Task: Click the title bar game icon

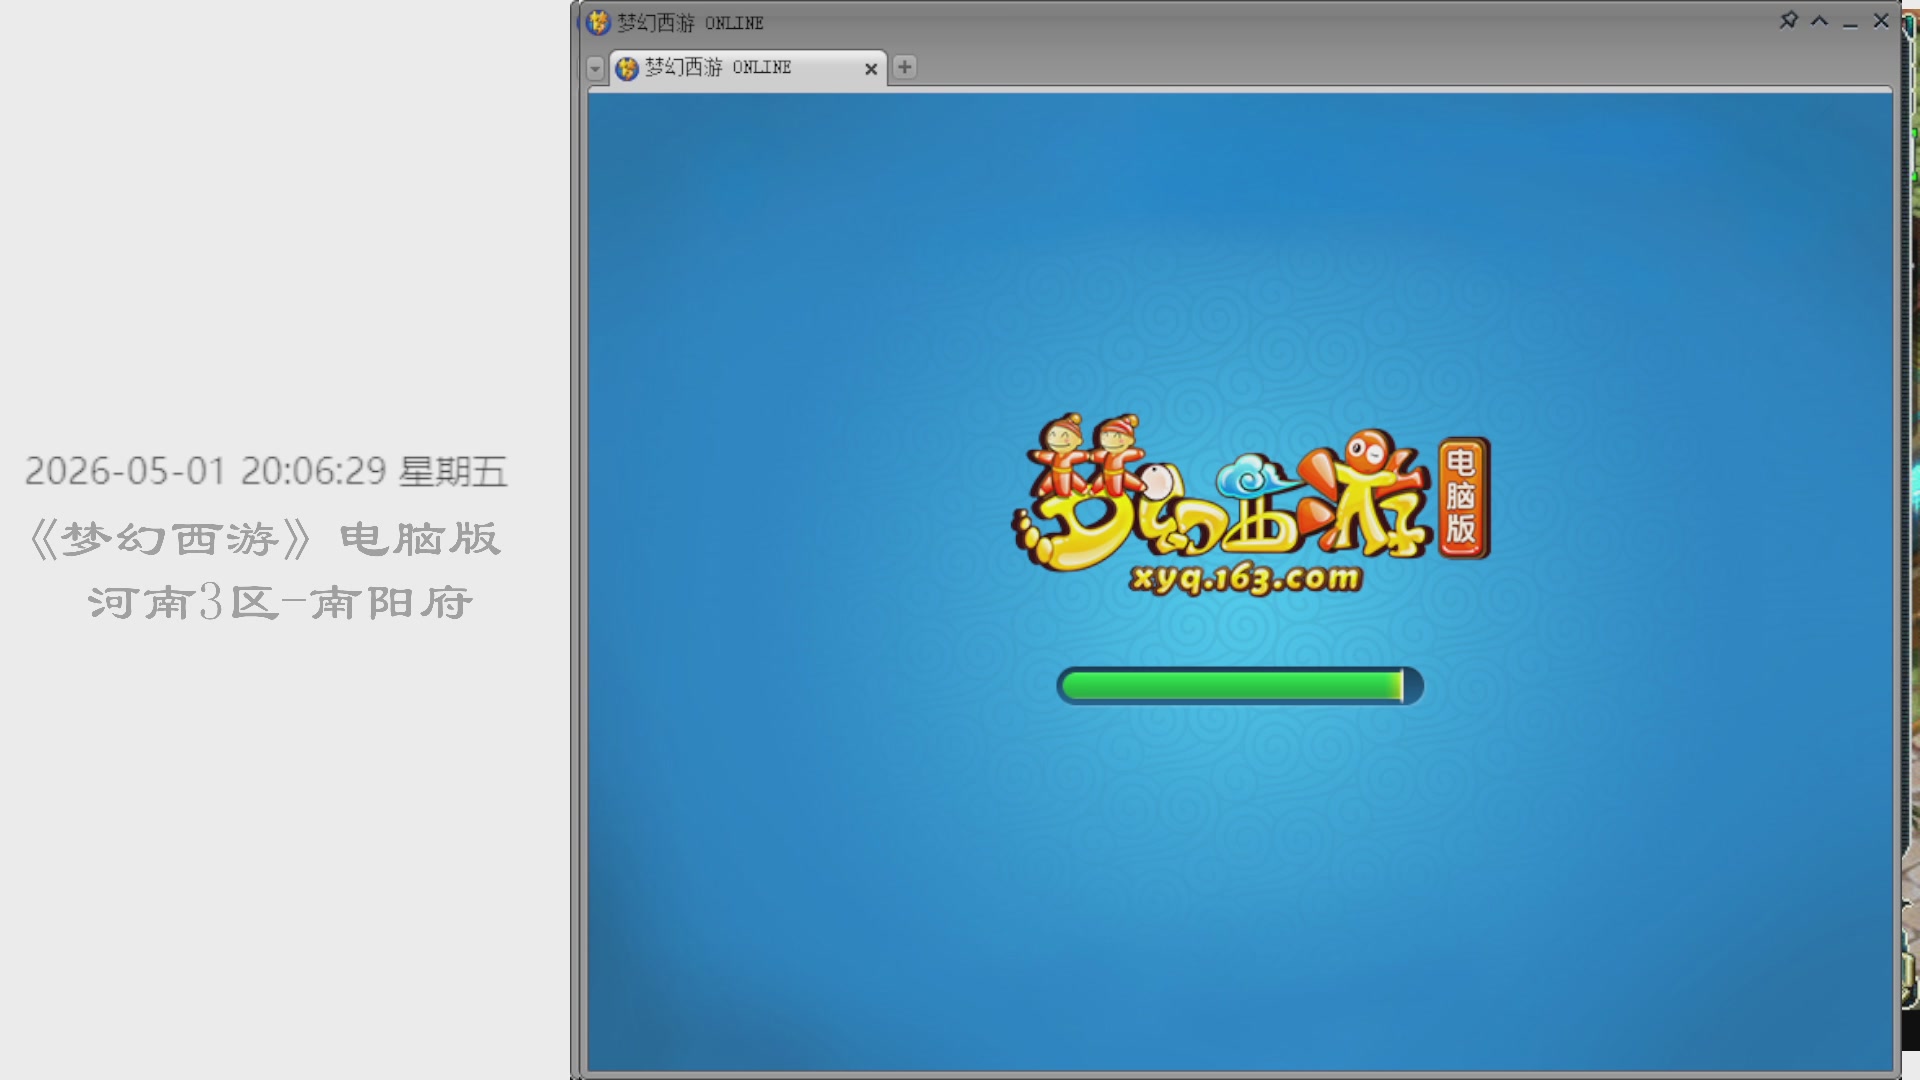Action: [x=598, y=22]
